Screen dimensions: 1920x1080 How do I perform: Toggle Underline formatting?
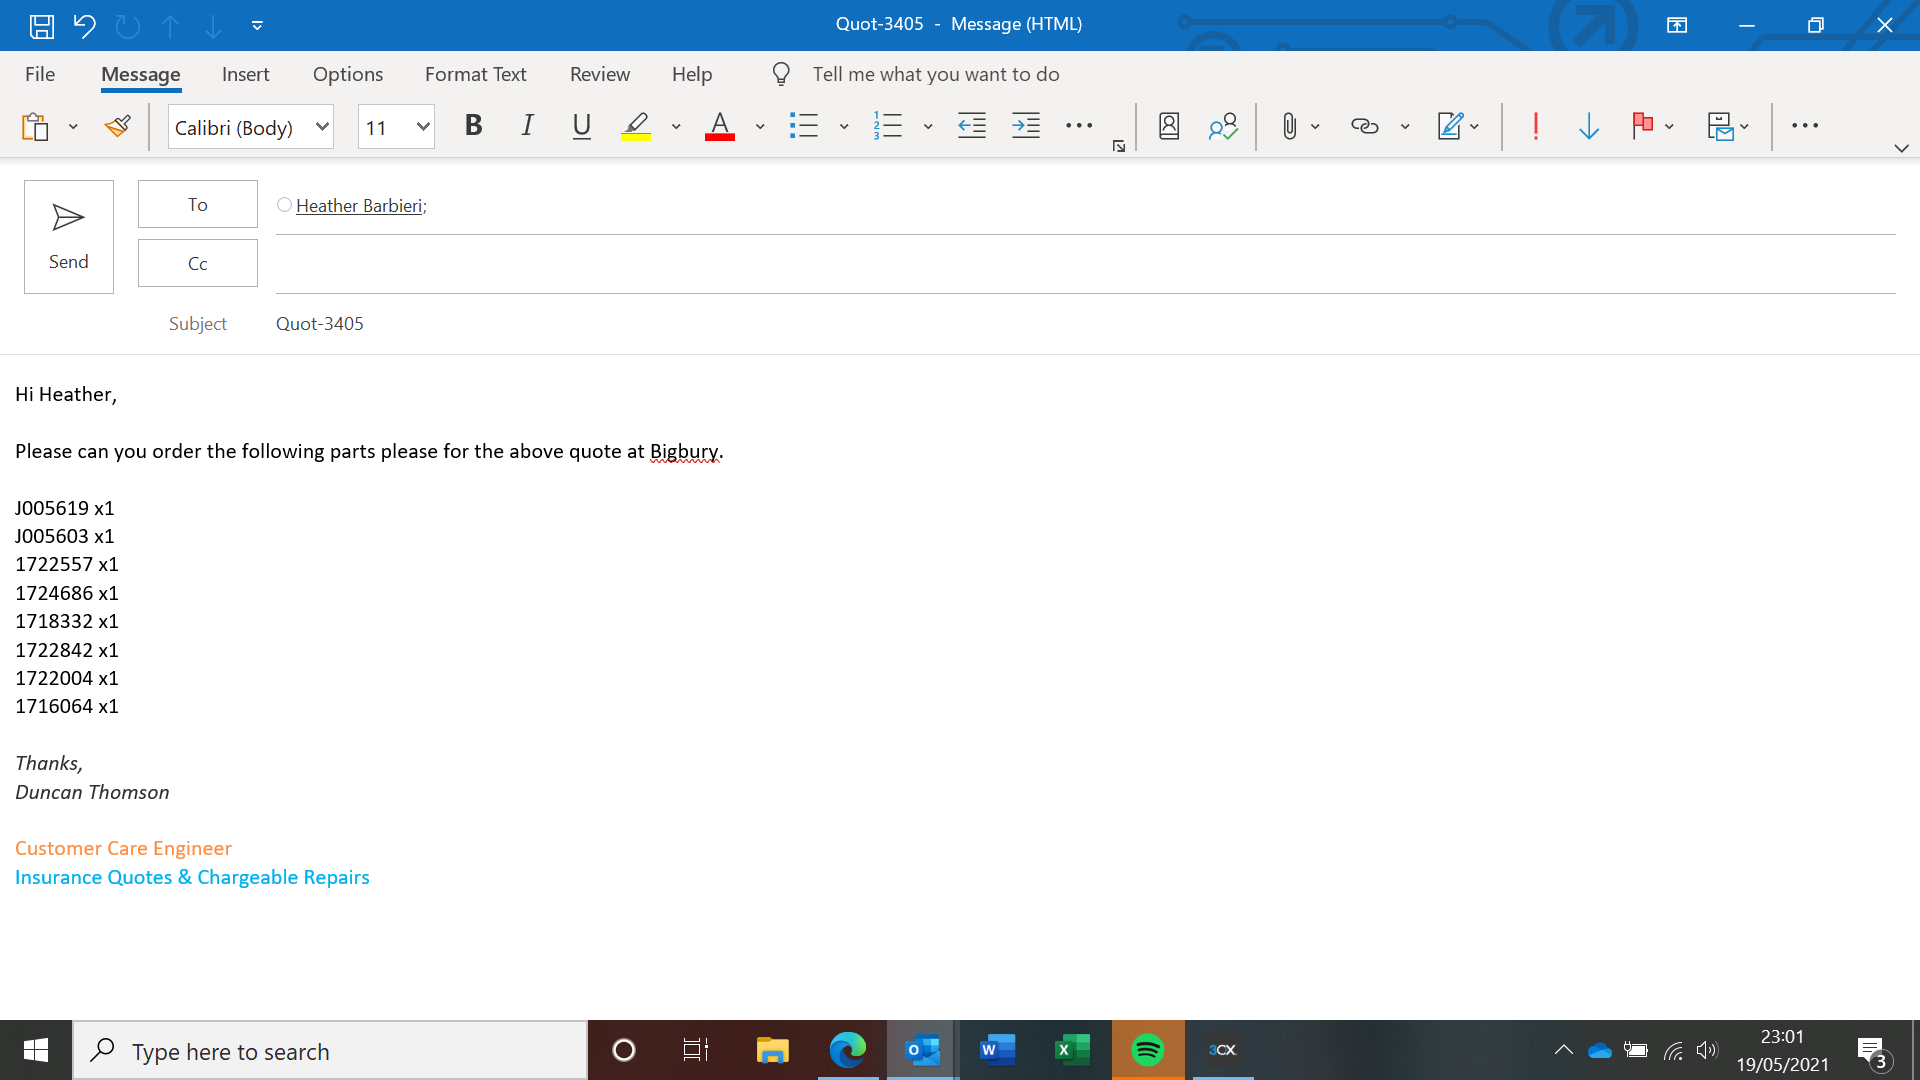click(581, 126)
